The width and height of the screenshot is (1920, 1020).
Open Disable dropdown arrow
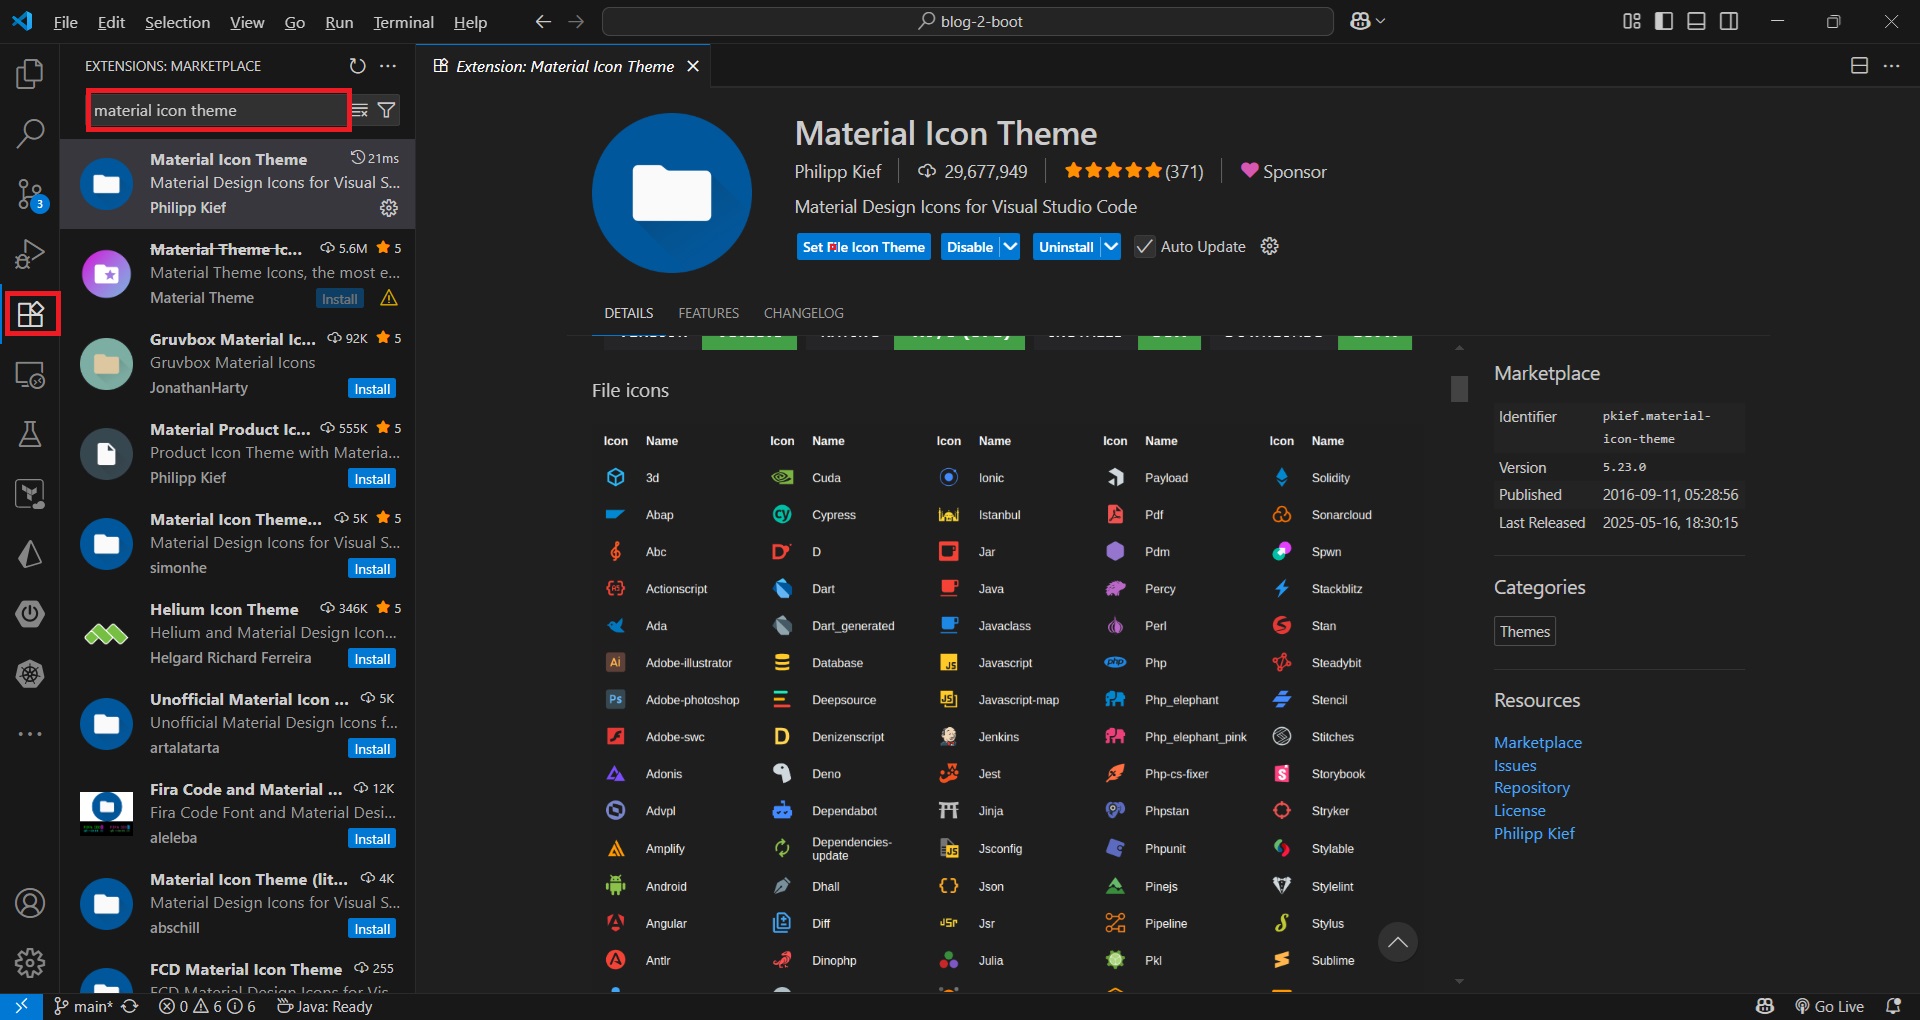click(x=1010, y=247)
